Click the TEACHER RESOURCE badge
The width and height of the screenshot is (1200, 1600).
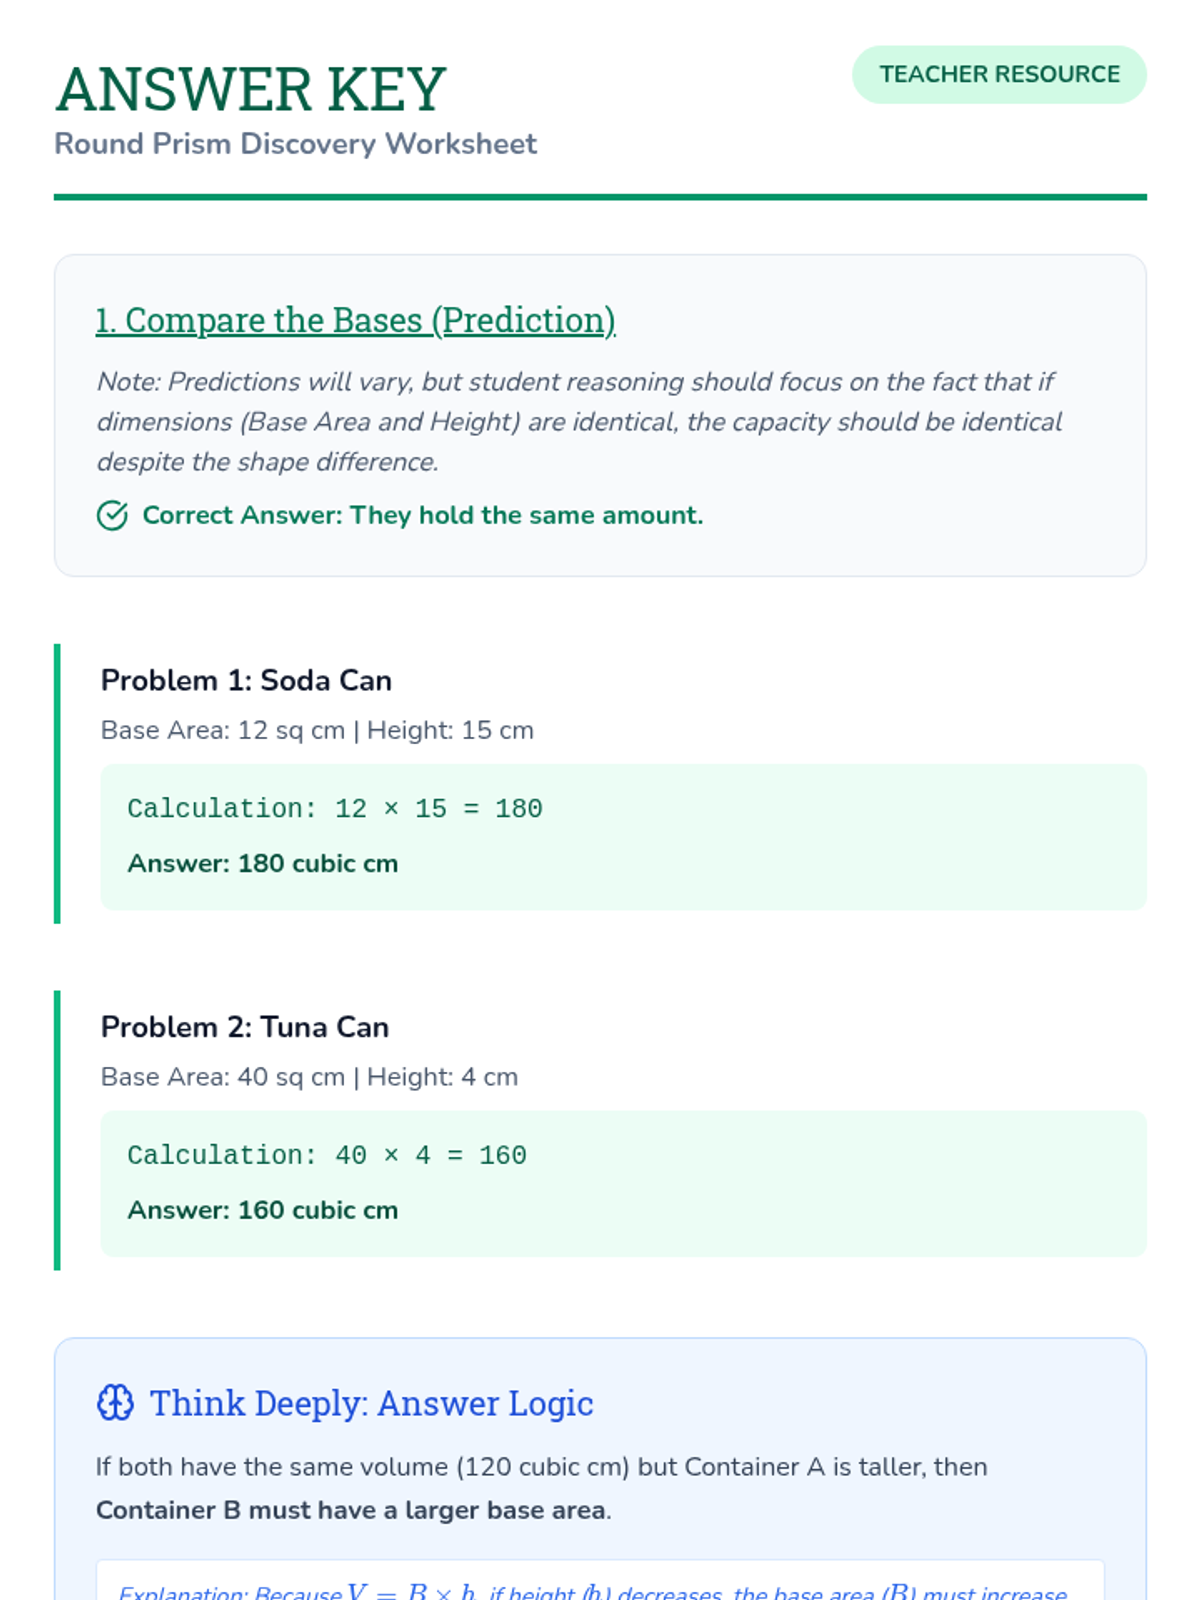point(999,74)
